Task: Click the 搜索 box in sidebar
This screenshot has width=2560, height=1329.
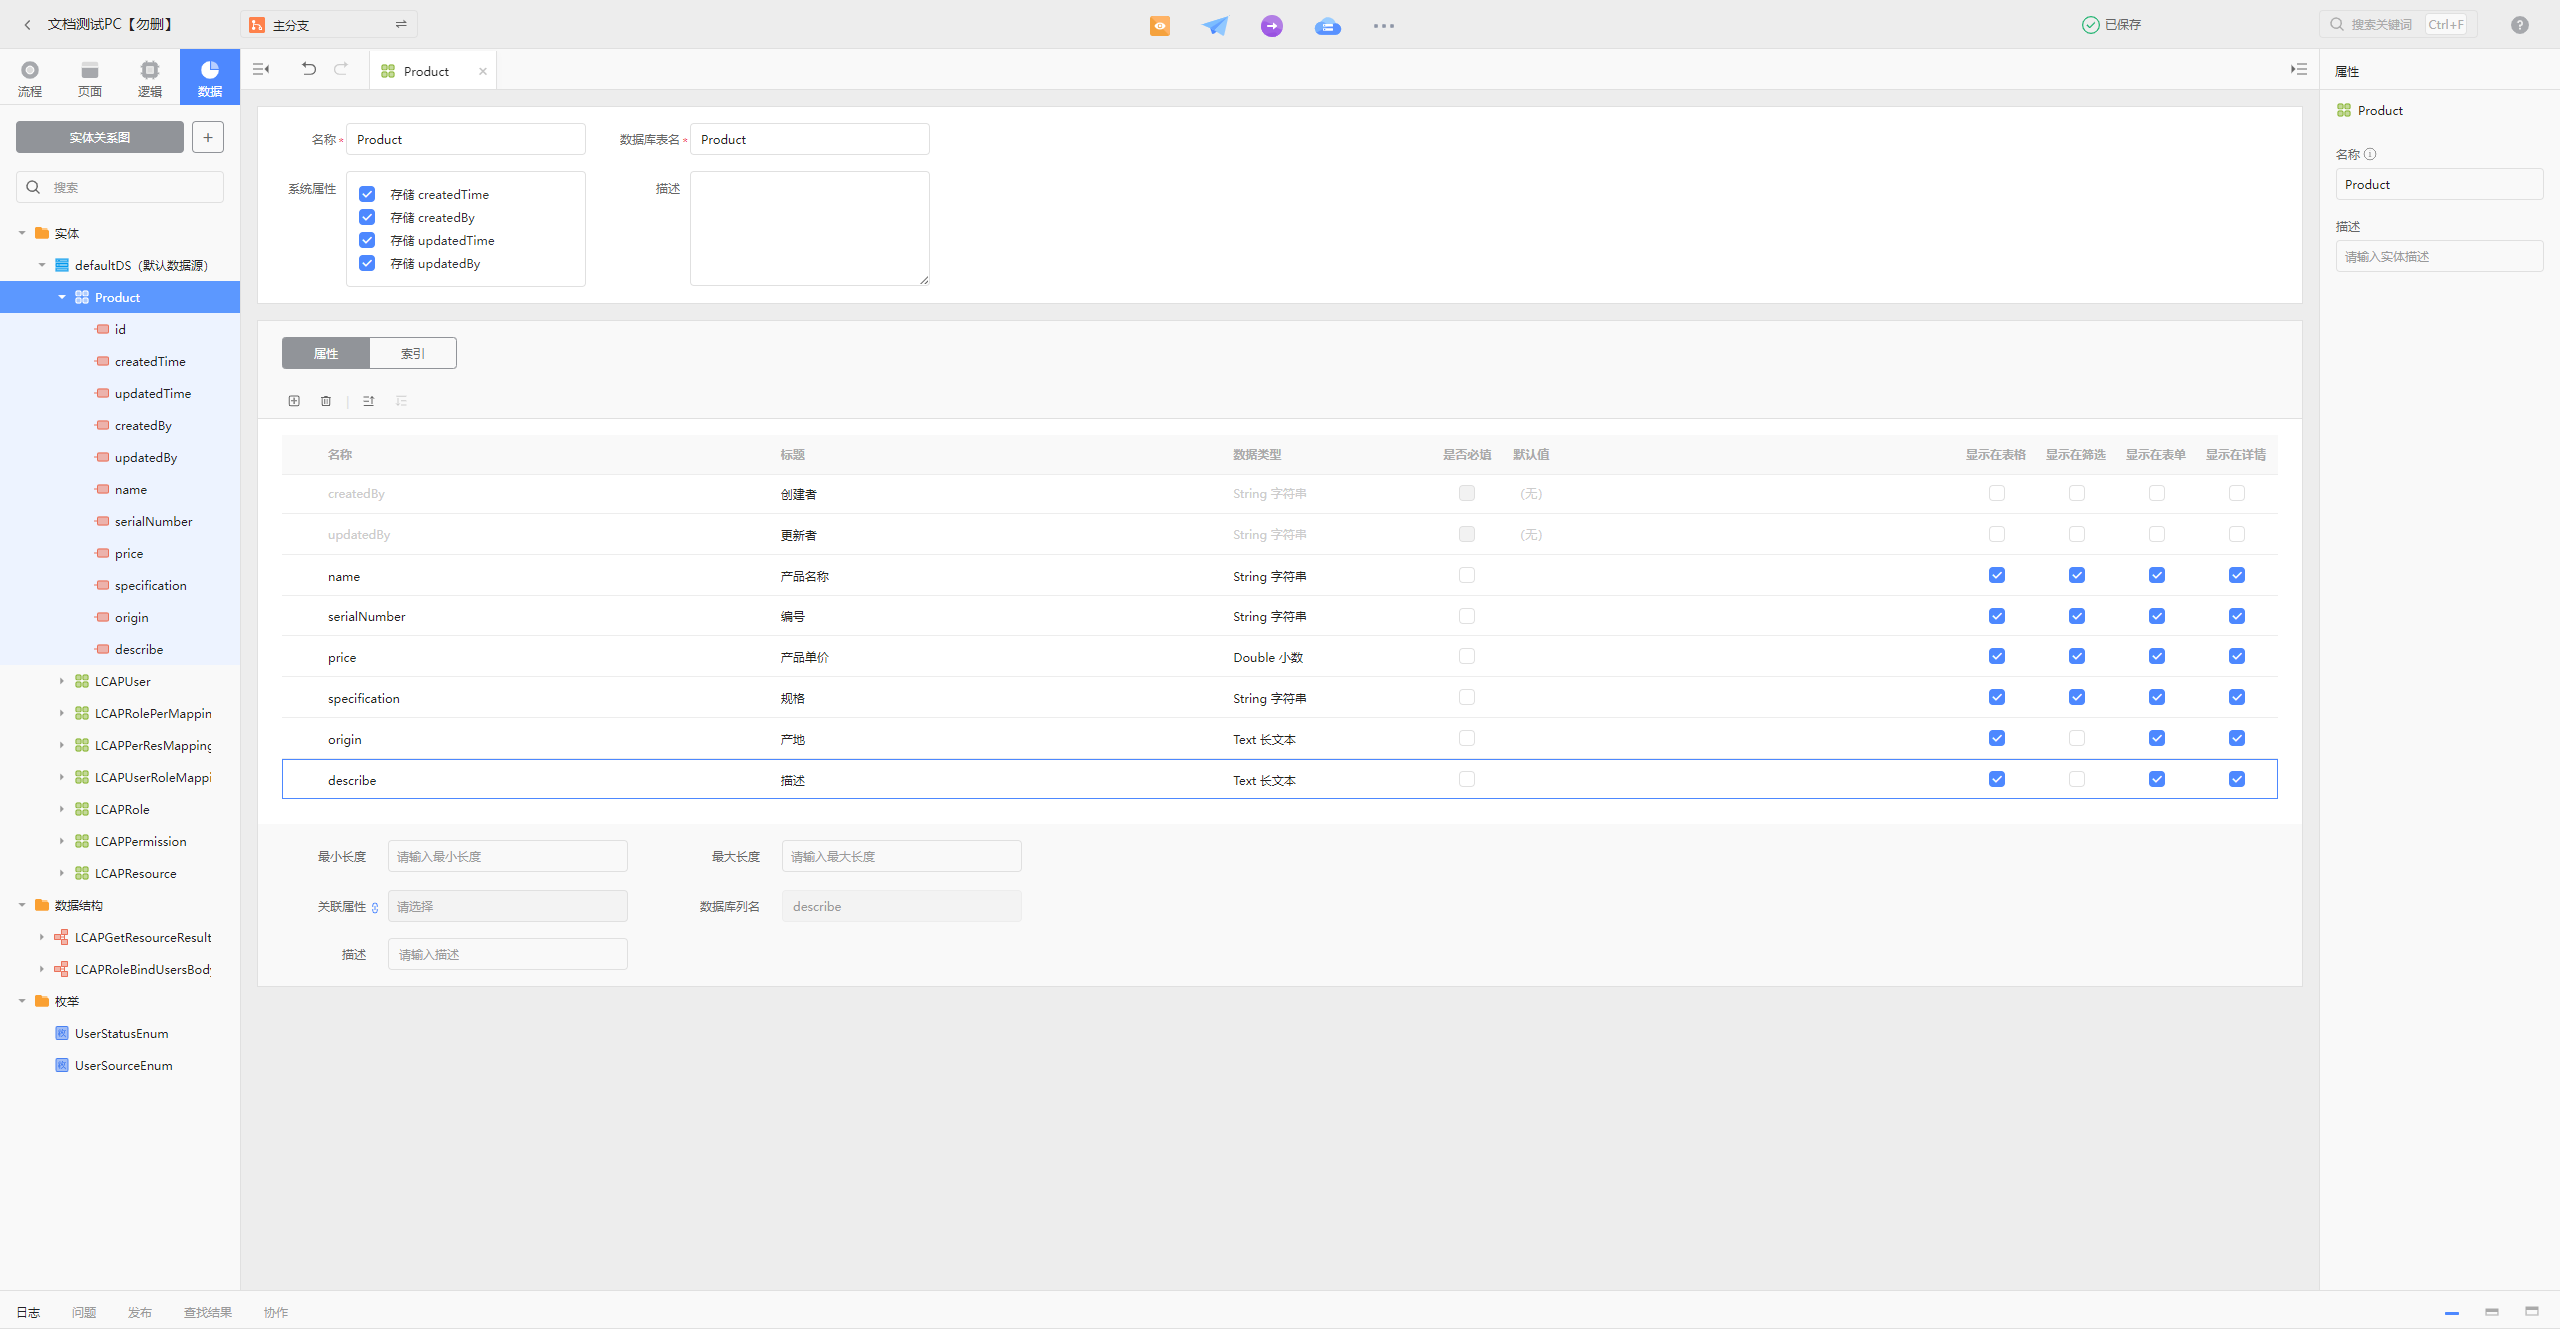Action: point(120,187)
